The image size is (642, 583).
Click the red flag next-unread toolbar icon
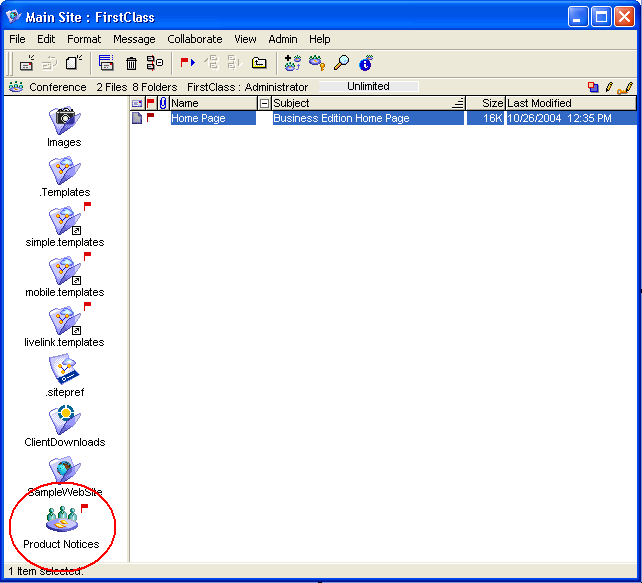pos(187,63)
